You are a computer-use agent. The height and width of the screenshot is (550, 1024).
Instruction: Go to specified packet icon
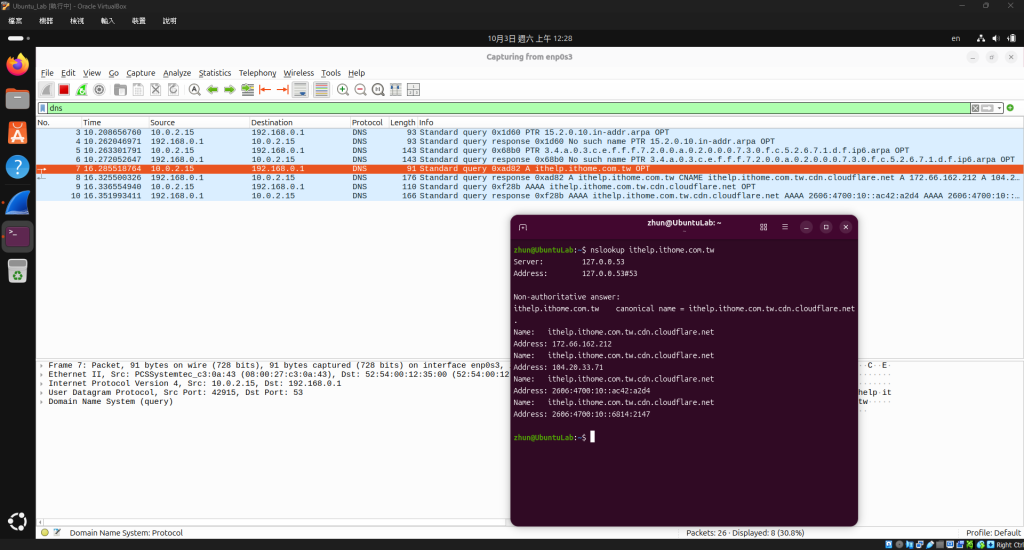pyautogui.click(x=248, y=90)
